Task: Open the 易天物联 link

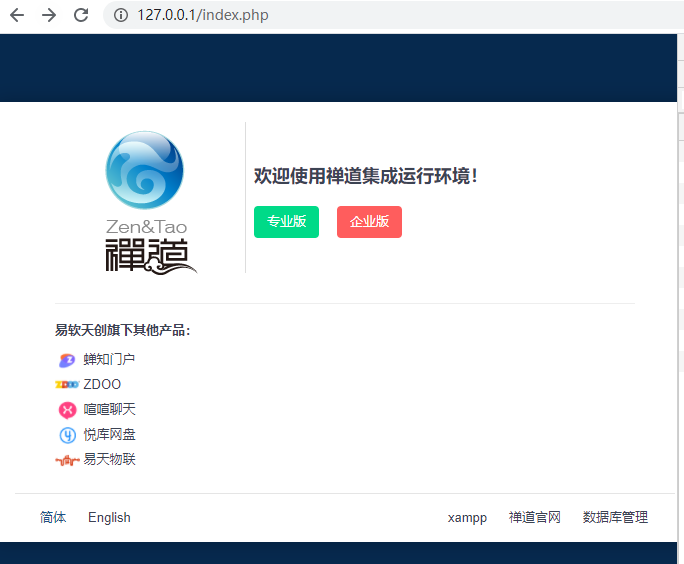Action: 109,459
